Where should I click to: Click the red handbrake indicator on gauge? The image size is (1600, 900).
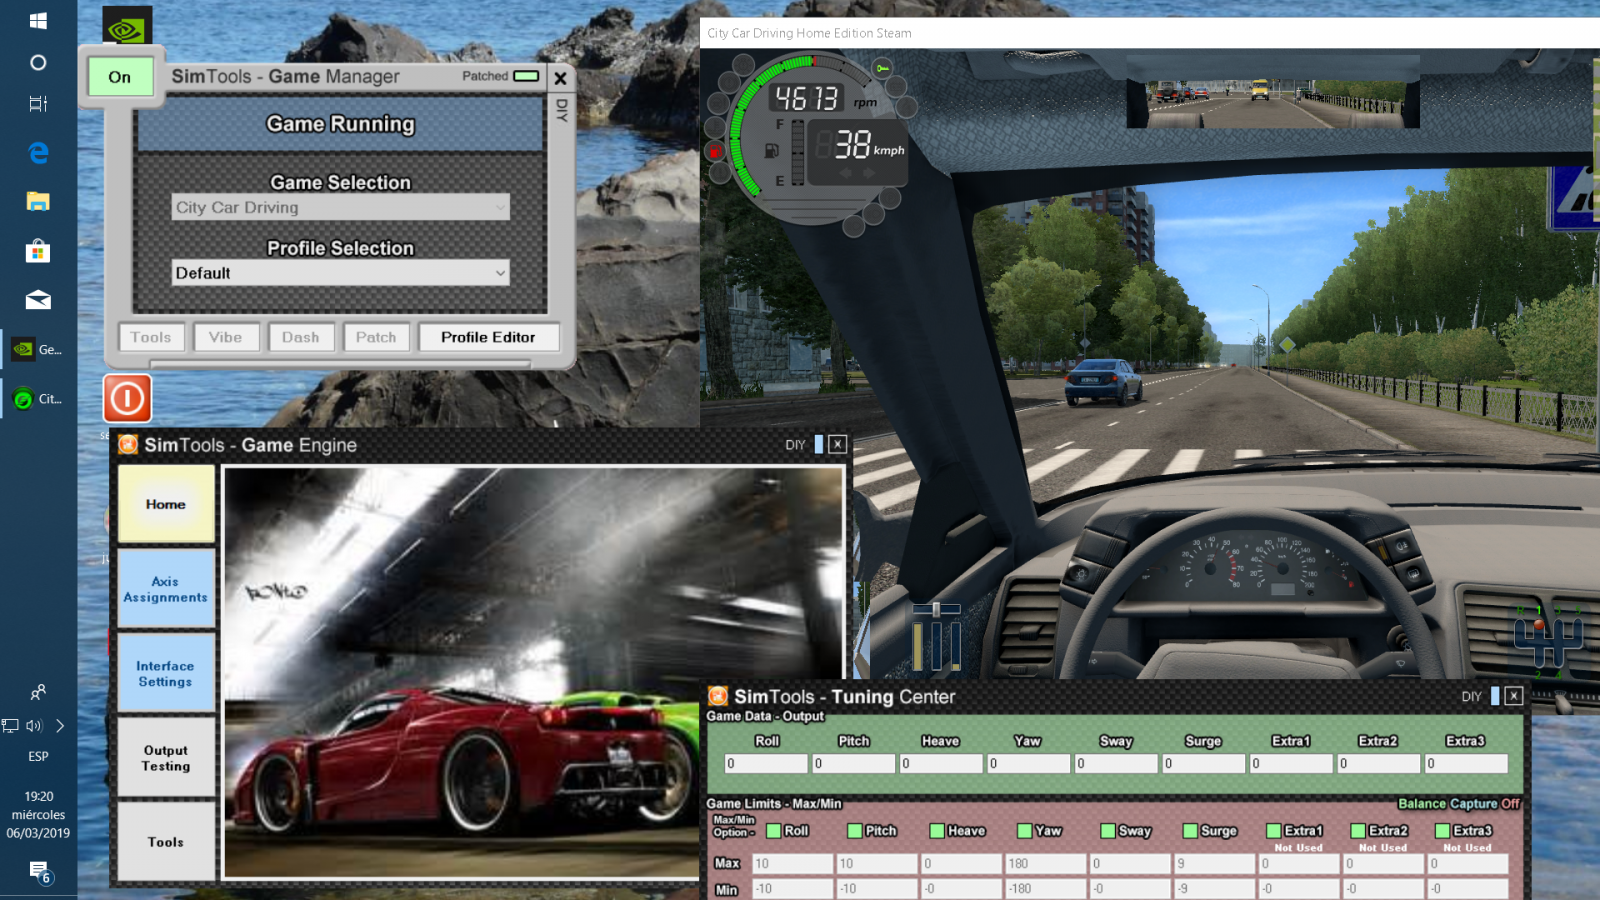click(715, 151)
